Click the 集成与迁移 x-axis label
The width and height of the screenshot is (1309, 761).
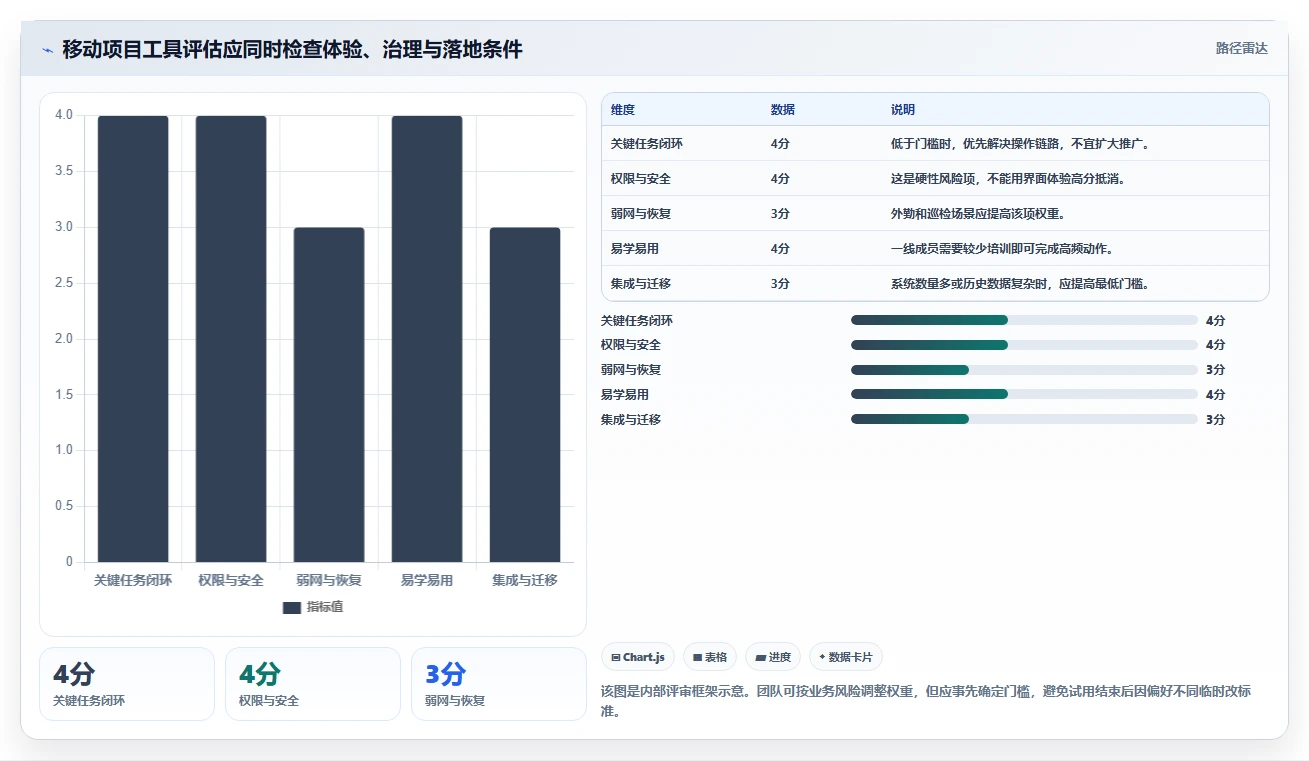point(525,580)
